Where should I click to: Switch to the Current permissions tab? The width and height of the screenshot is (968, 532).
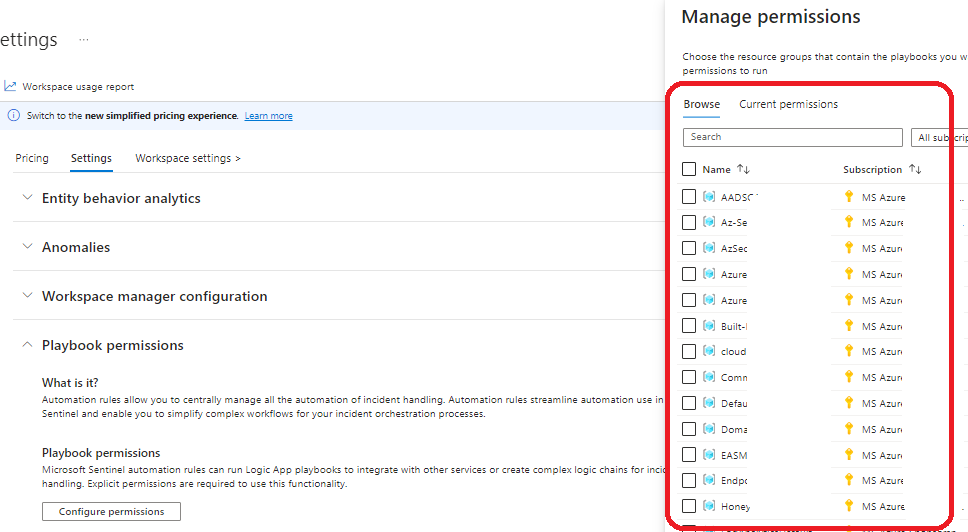pyautogui.click(x=788, y=104)
